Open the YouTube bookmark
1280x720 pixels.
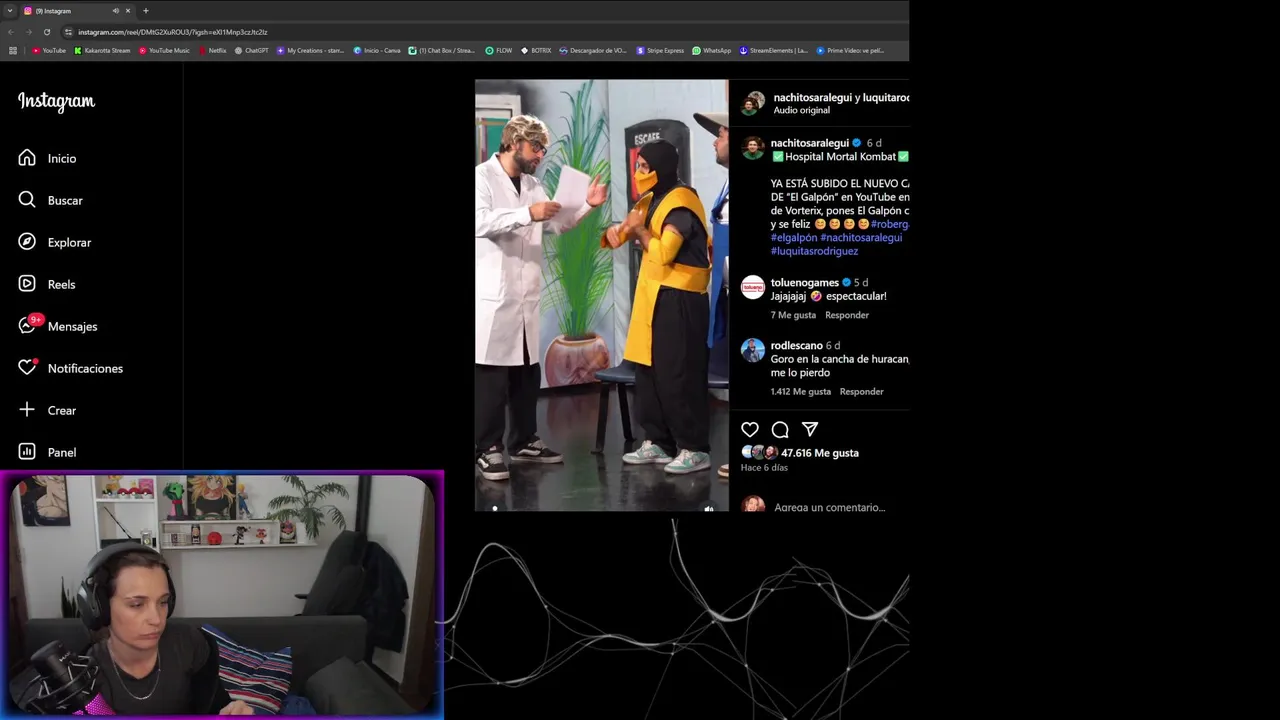point(49,50)
